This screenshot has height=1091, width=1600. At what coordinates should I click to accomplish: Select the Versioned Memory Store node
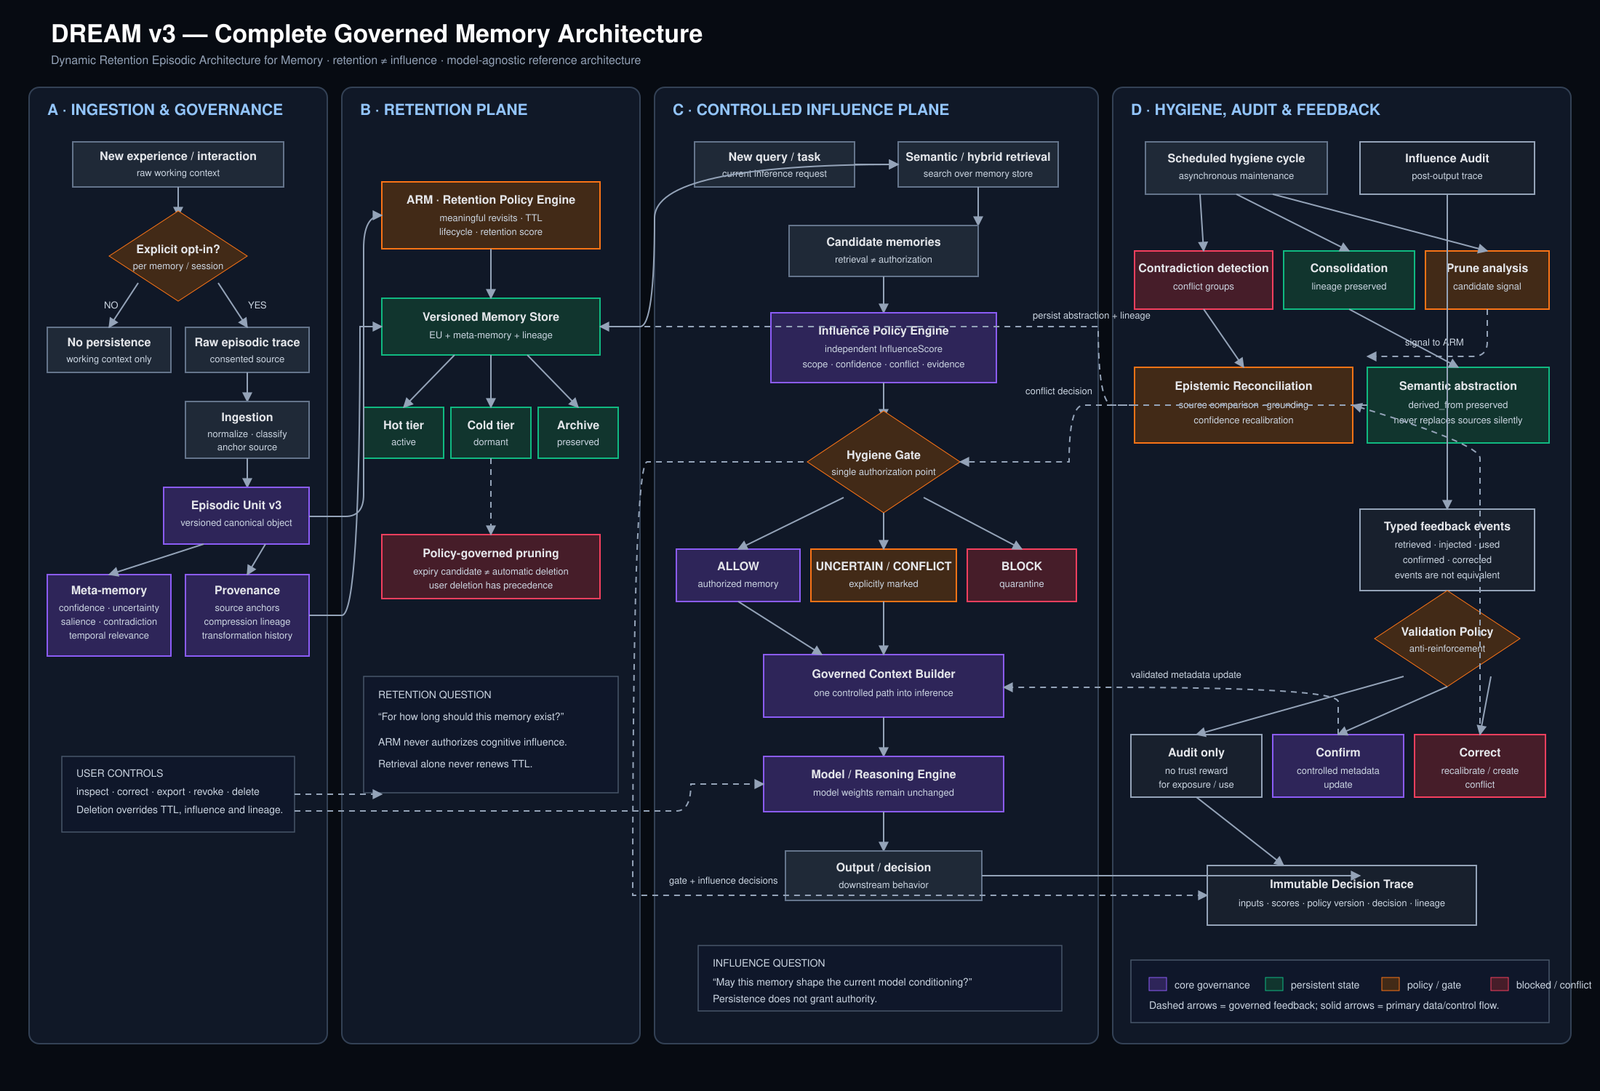pyautogui.click(x=491, y=326)
